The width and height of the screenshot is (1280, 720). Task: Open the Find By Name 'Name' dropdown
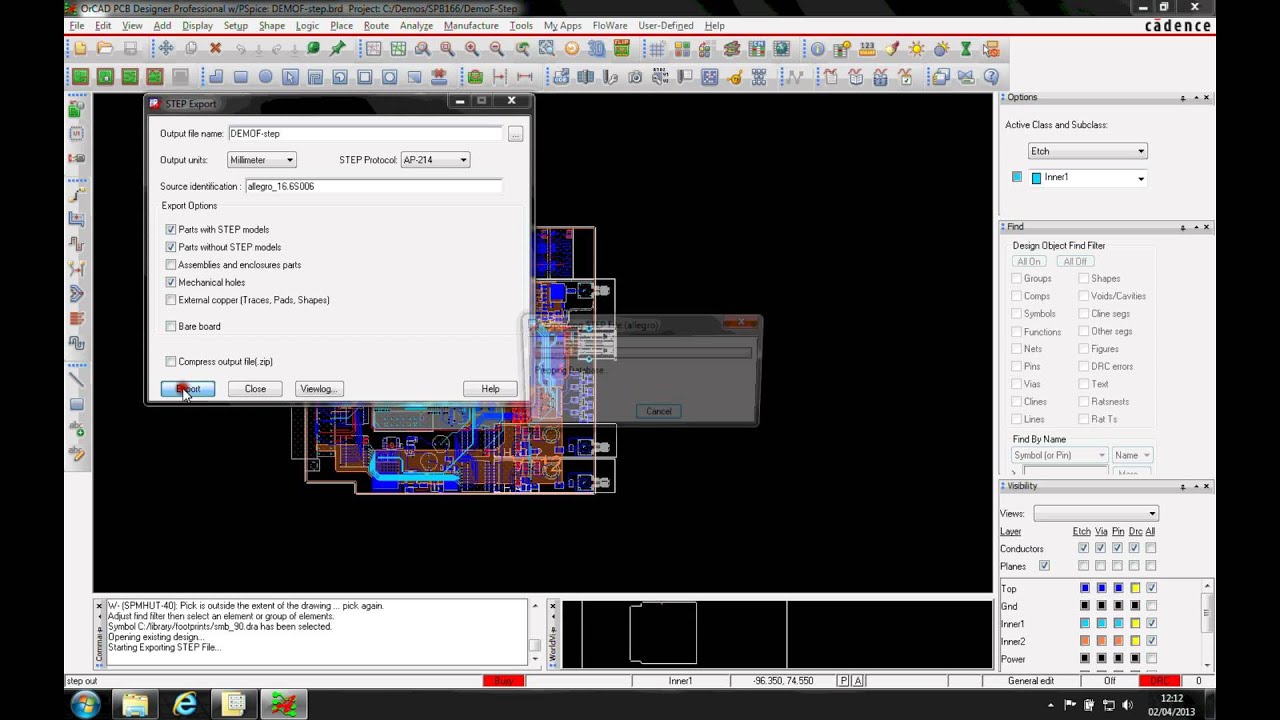(1133, 455)
